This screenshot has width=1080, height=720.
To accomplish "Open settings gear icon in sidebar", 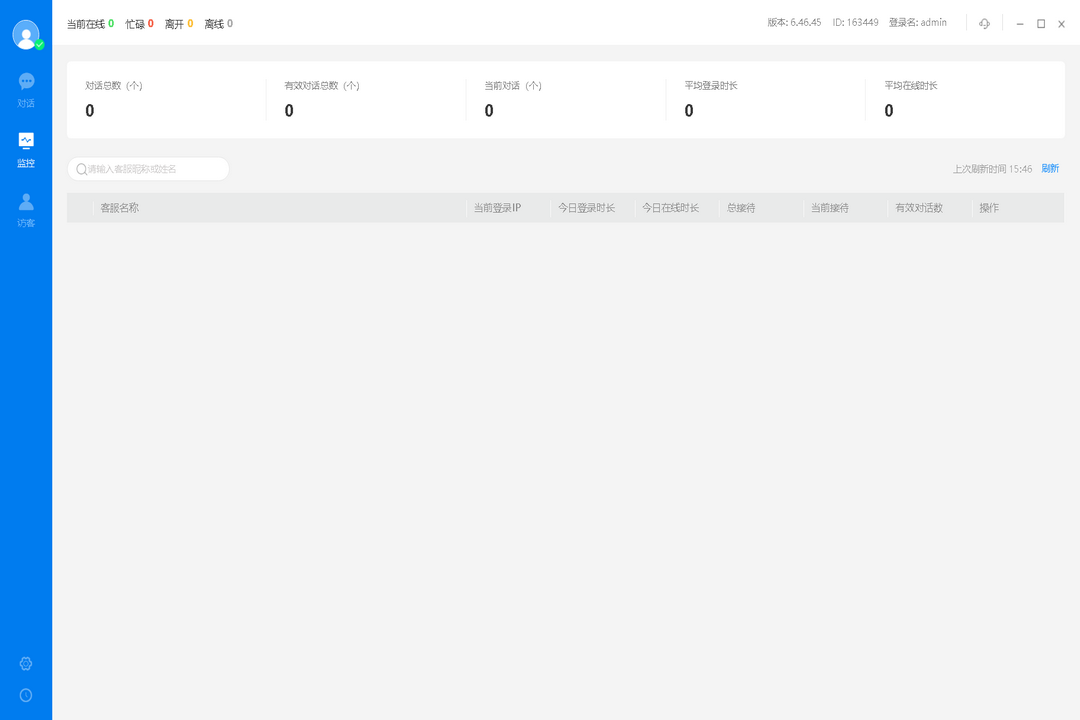I will (x=26, y=664).
